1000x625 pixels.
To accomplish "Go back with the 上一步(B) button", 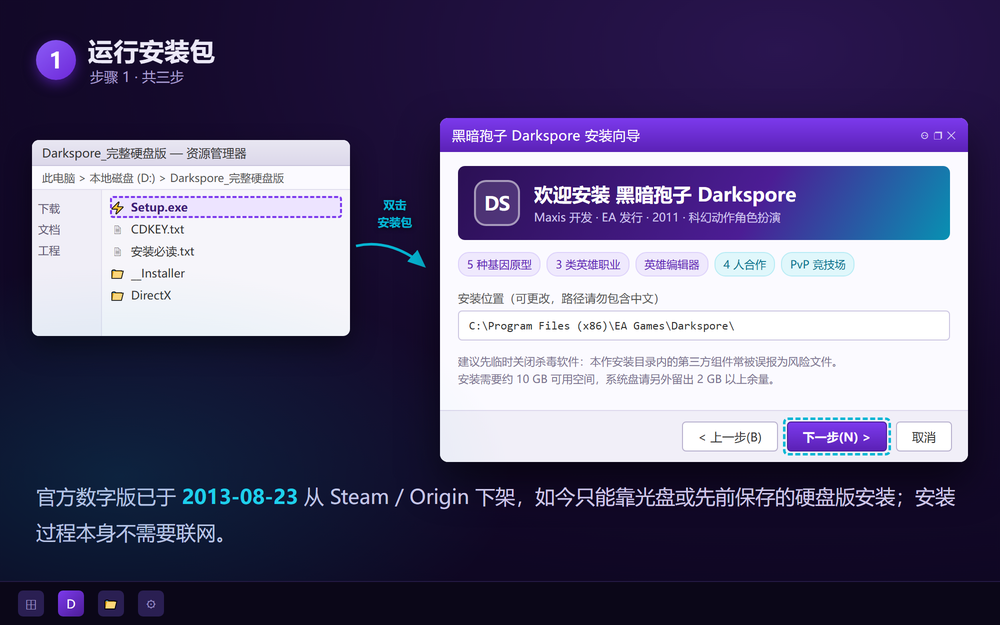I will [x=730, y=437].
